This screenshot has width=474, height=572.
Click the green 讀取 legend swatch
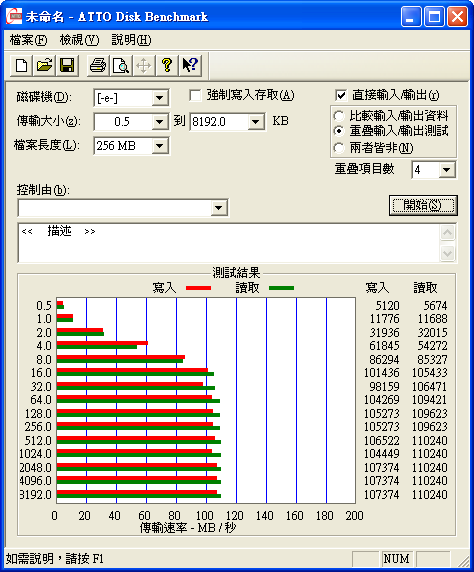281,288
